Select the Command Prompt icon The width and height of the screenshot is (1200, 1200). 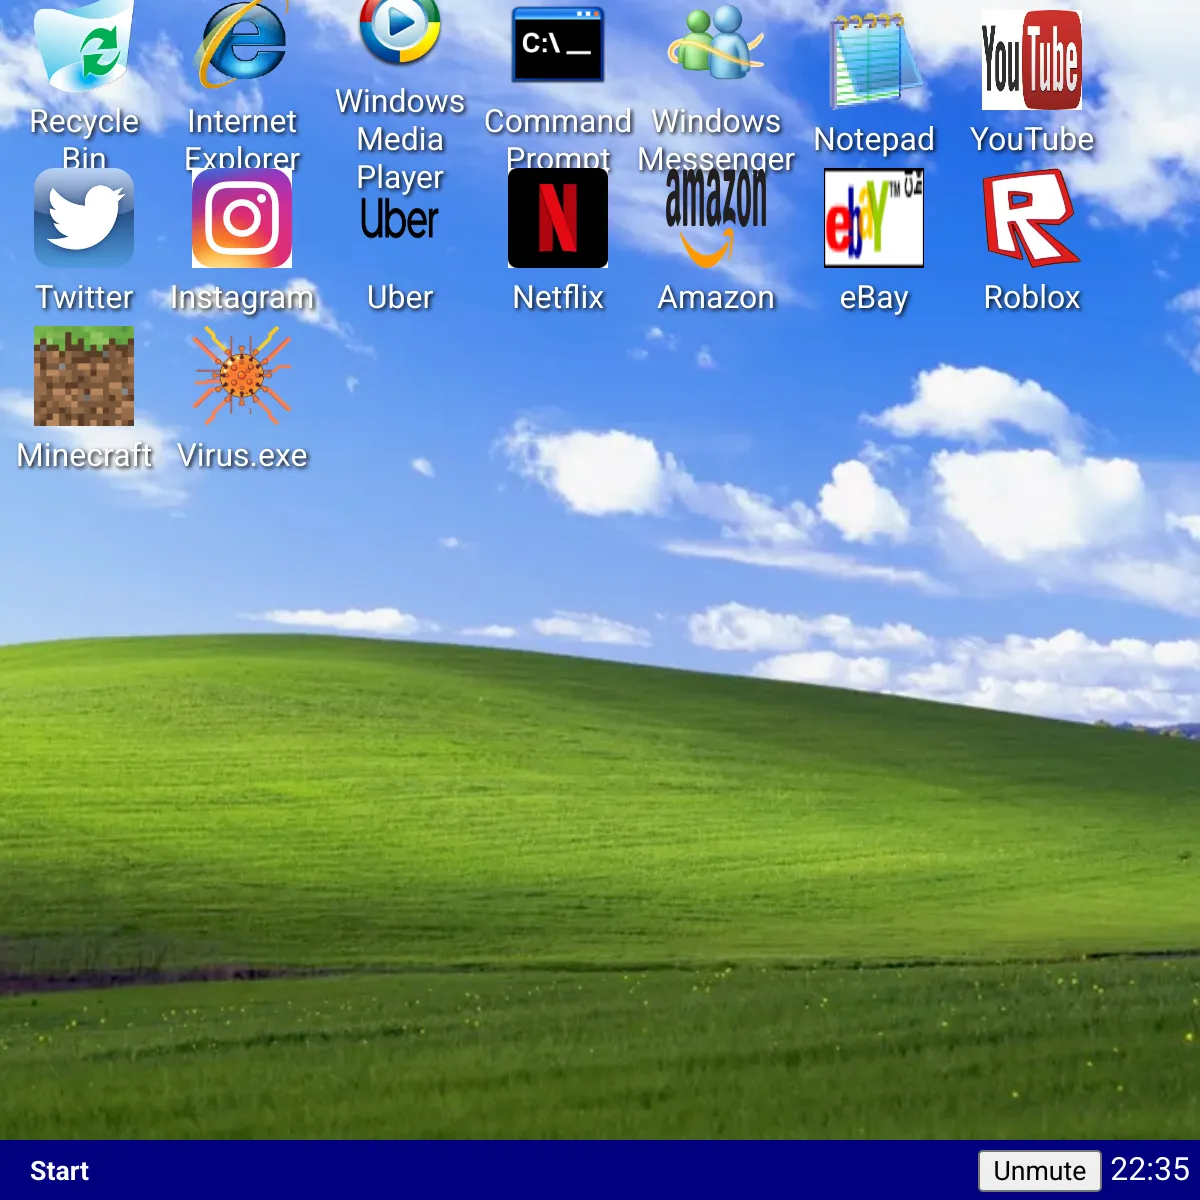(x=558, y=45)
